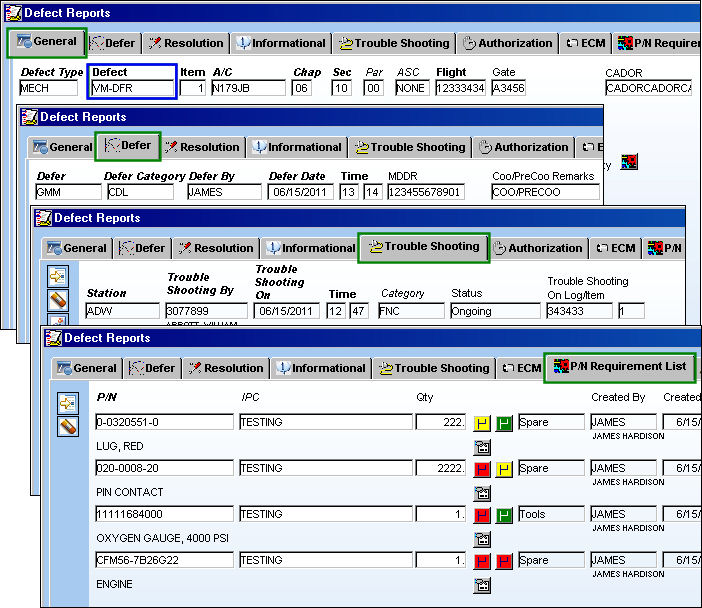Click the eraser delete icon in P/N Requirement window
Screen dimensions: 702x608
(x=68, y=426)
